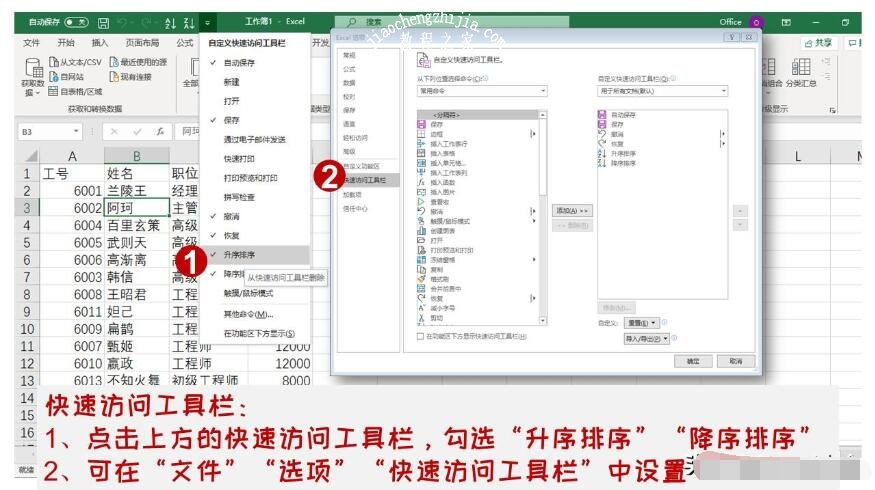The width and height of the screenshot is (875, 490).
Task: Switch to the 开始 ribbon tab
Action: [66, 42]
